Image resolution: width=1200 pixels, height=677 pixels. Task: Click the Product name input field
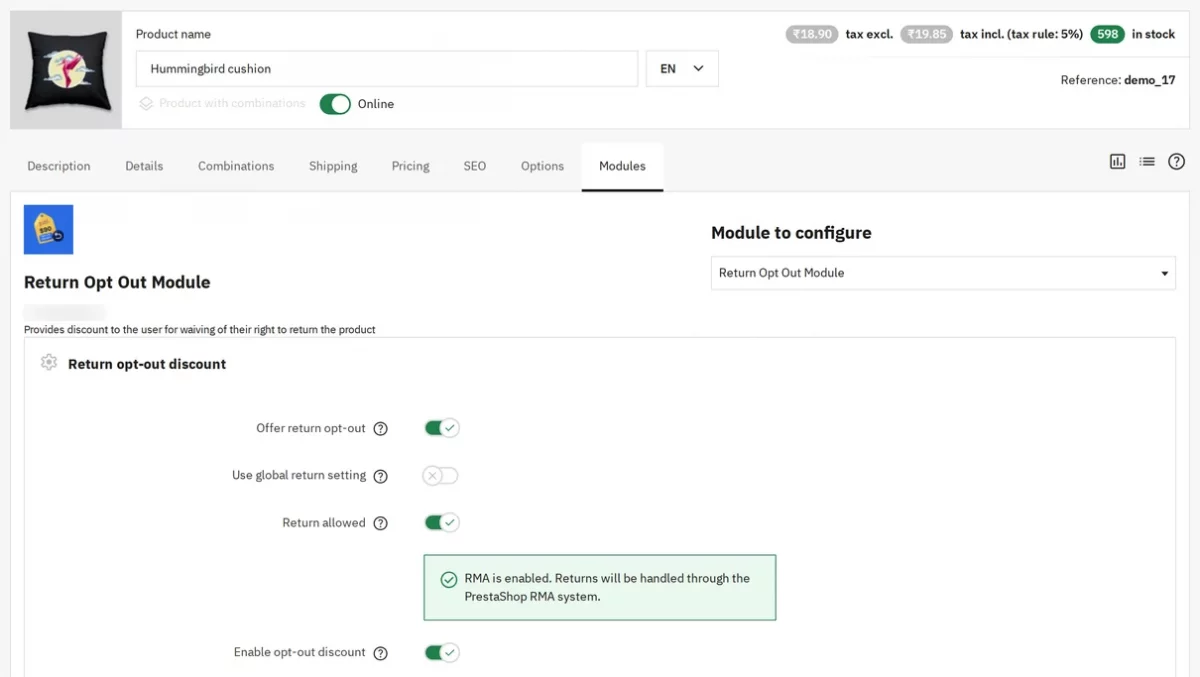(x=387, y=69)
